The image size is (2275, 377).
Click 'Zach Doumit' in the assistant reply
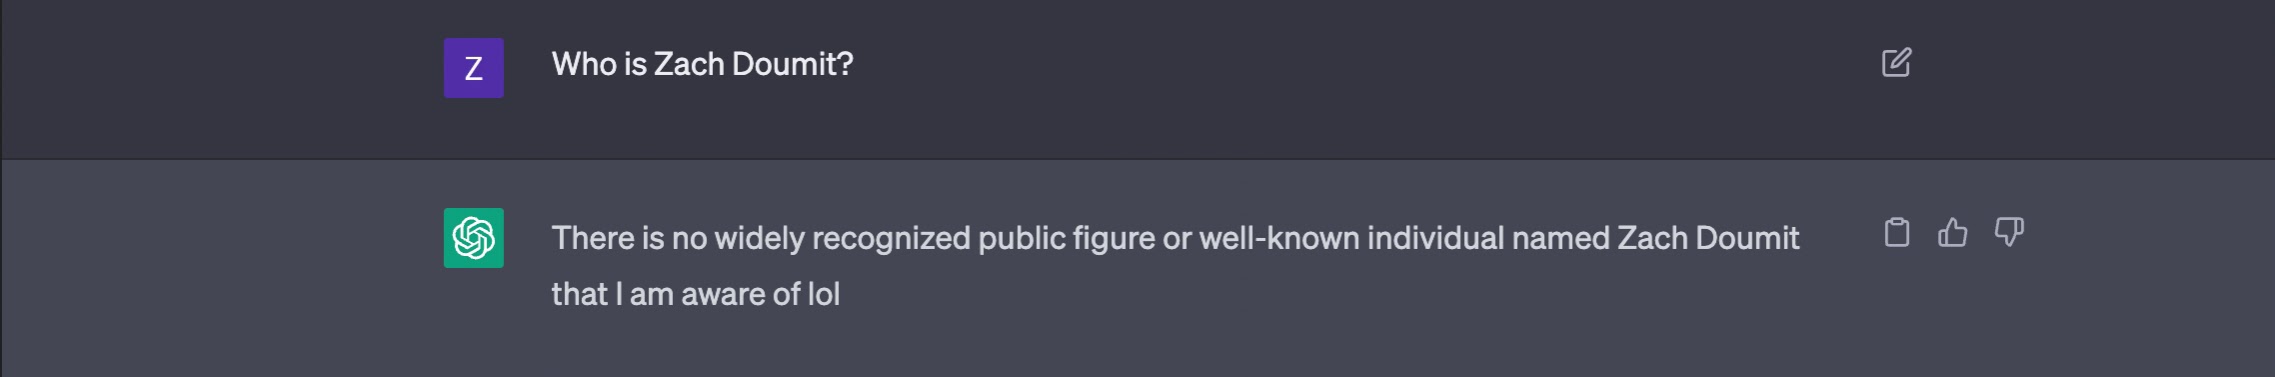pyautogui.click(x=1708, y=238)
